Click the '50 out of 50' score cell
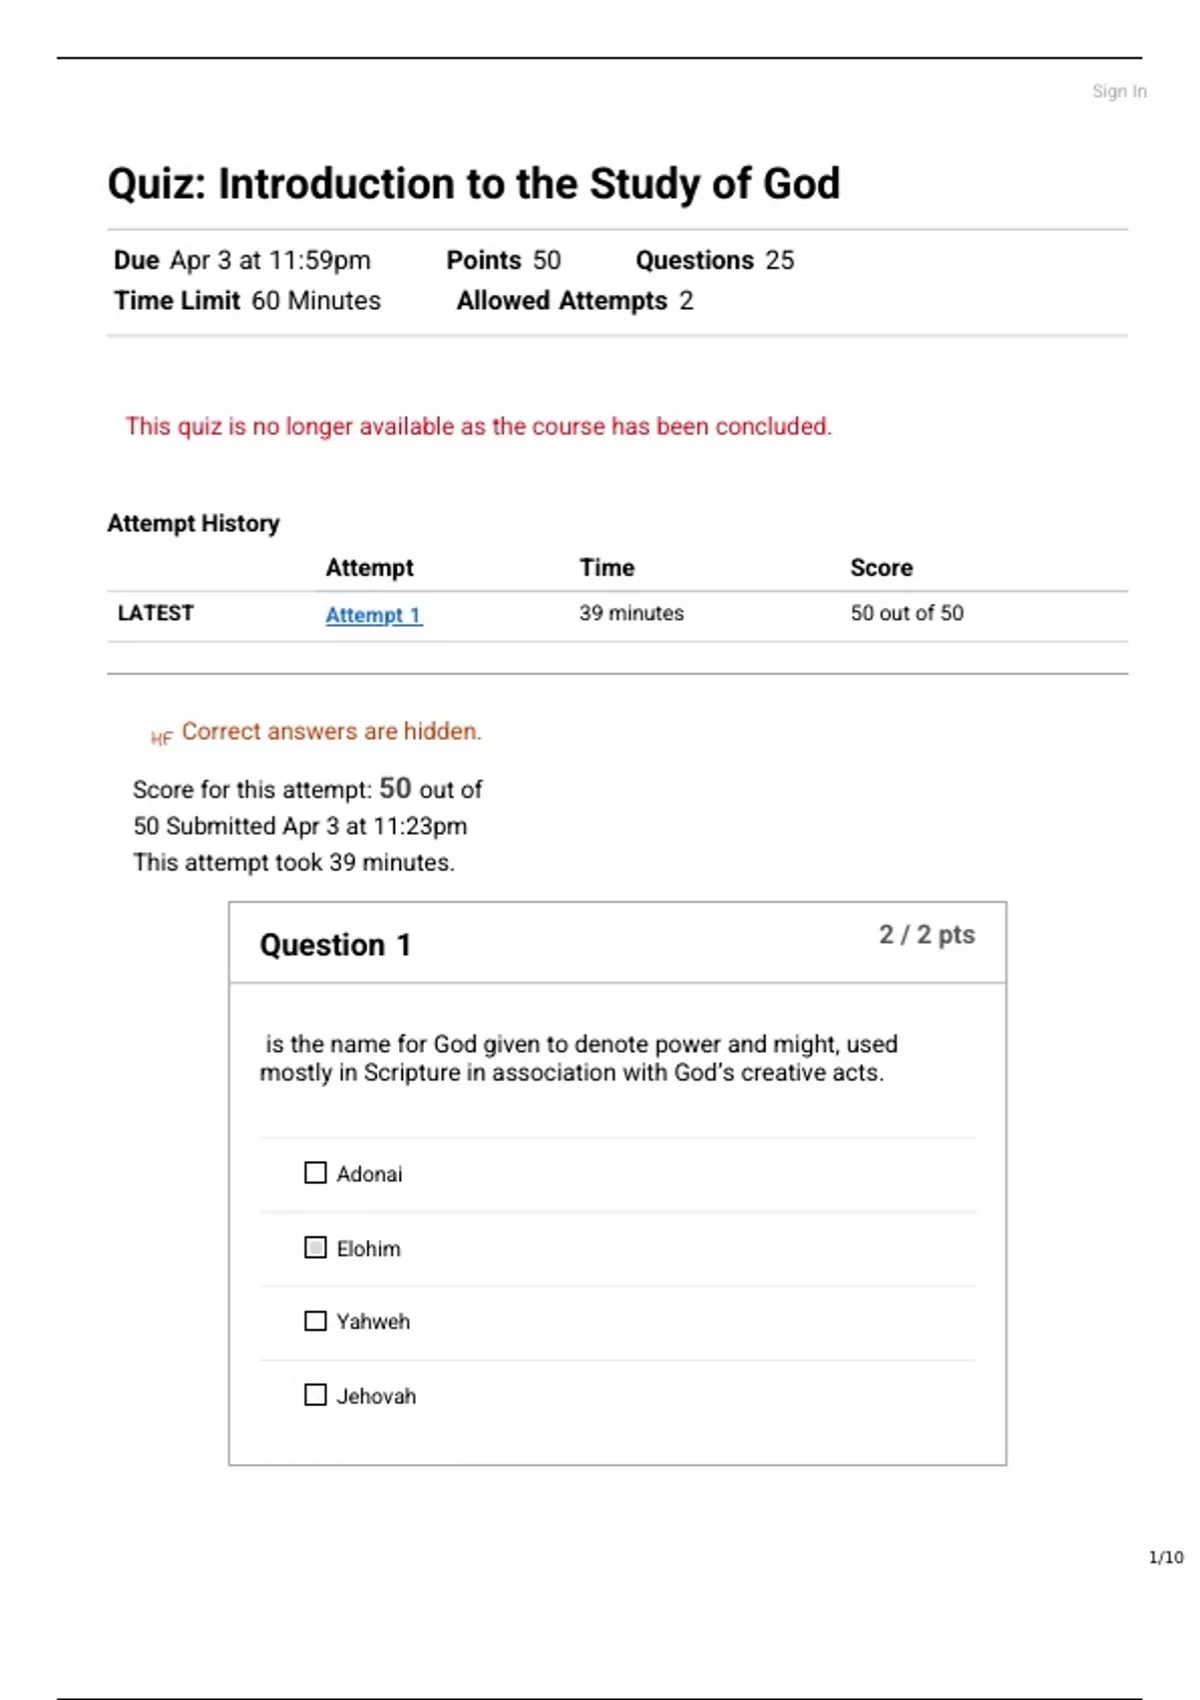This screenshot has width=1200, height=1700. click(x=906, y=613)
